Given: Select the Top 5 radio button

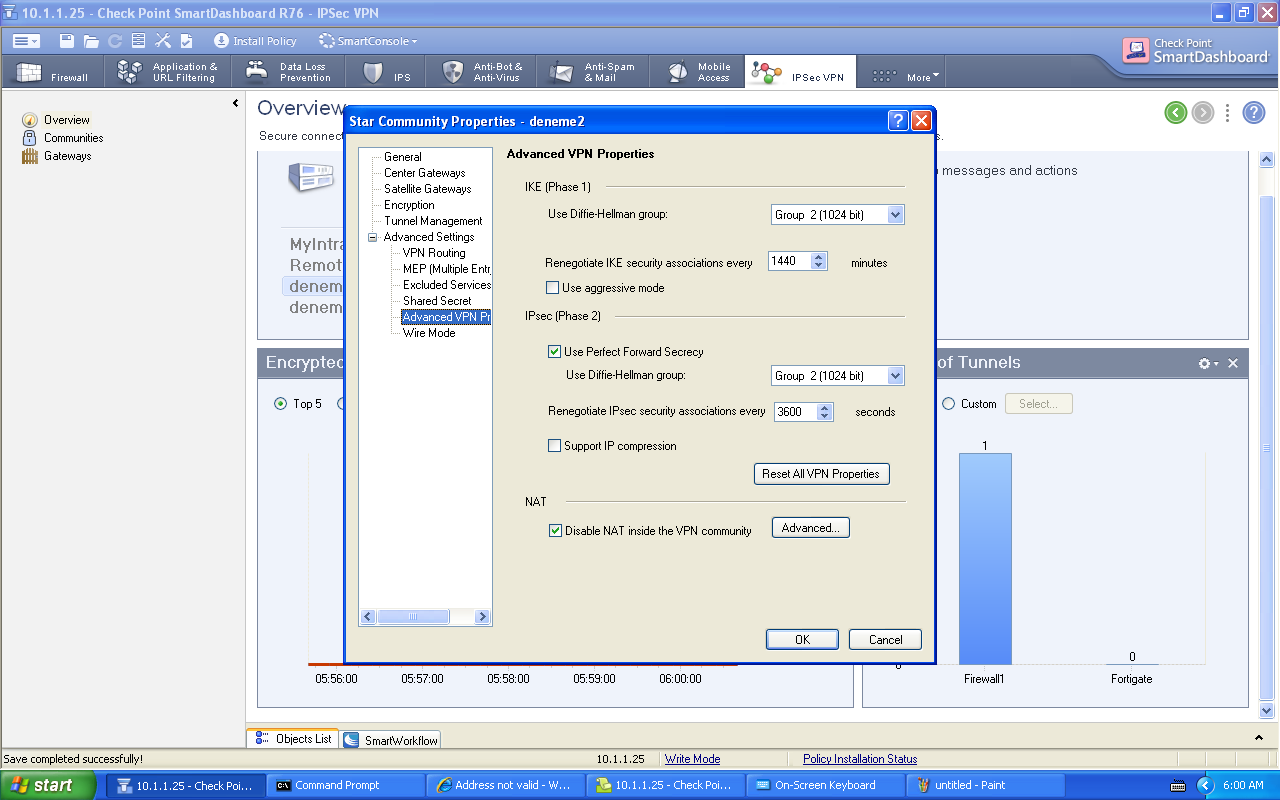Looking at the screenshot, I should tap(280, 404).
